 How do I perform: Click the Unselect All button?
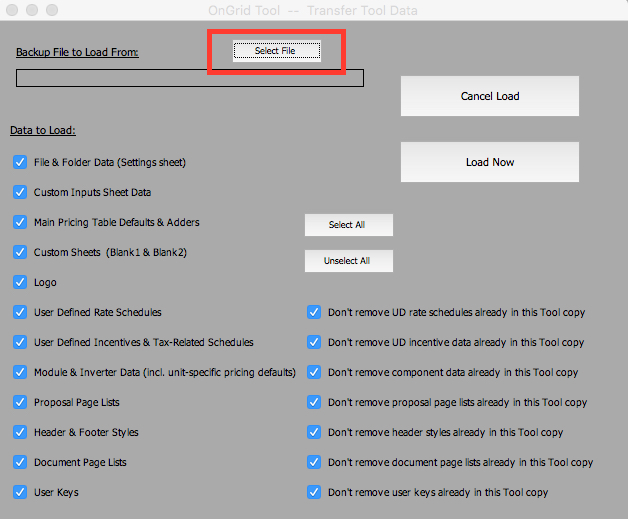pyautogui.click(x=348, y=261)
